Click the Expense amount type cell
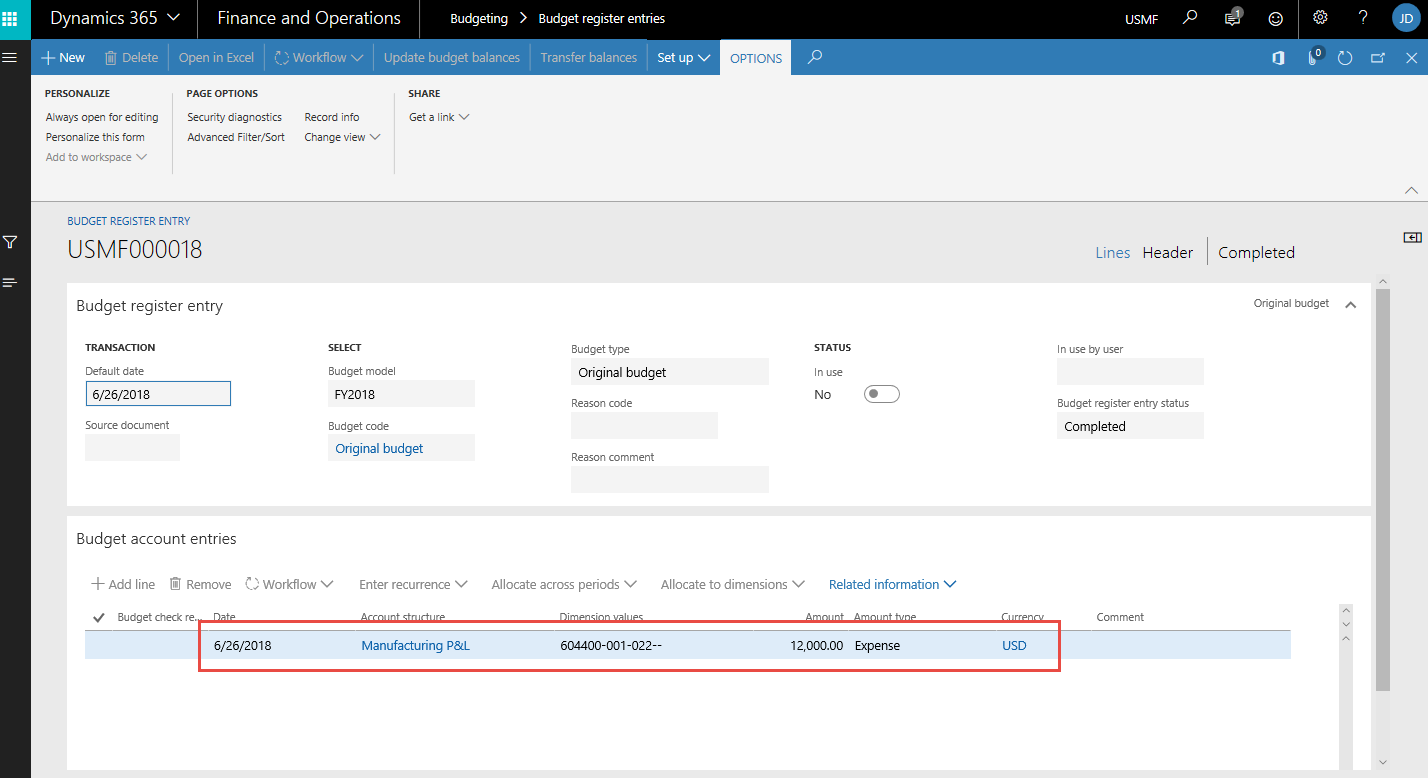This screenshot has width=1428, height=778. click(x=877, y=645)
